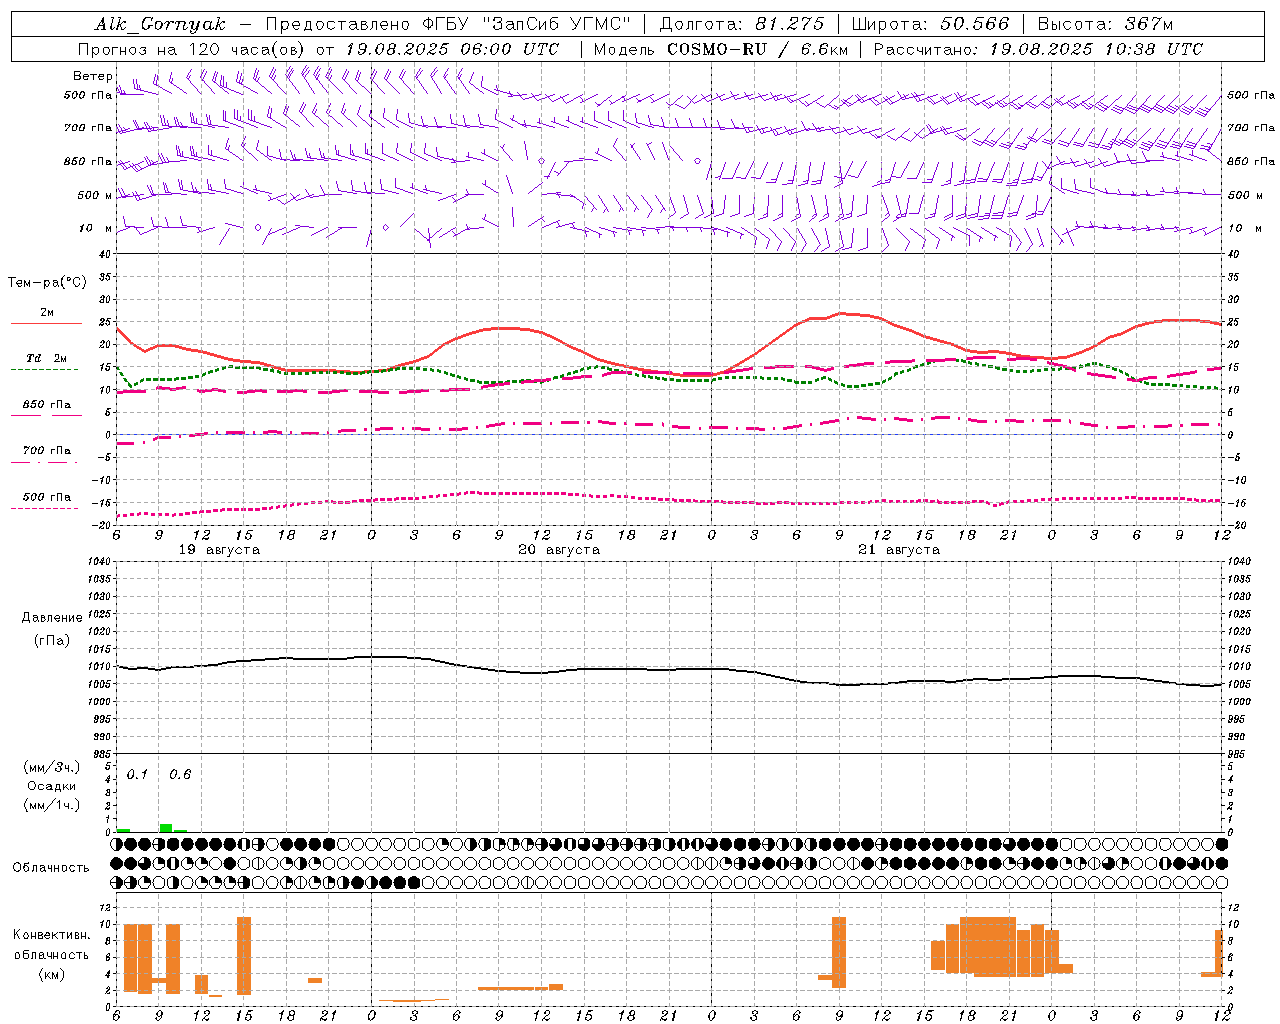Select the computed timestamp 19.08.2025 10:38 UTC
This screenshot has height=1024, width=1280.
pyautogui.click(x=1096, y=49)
